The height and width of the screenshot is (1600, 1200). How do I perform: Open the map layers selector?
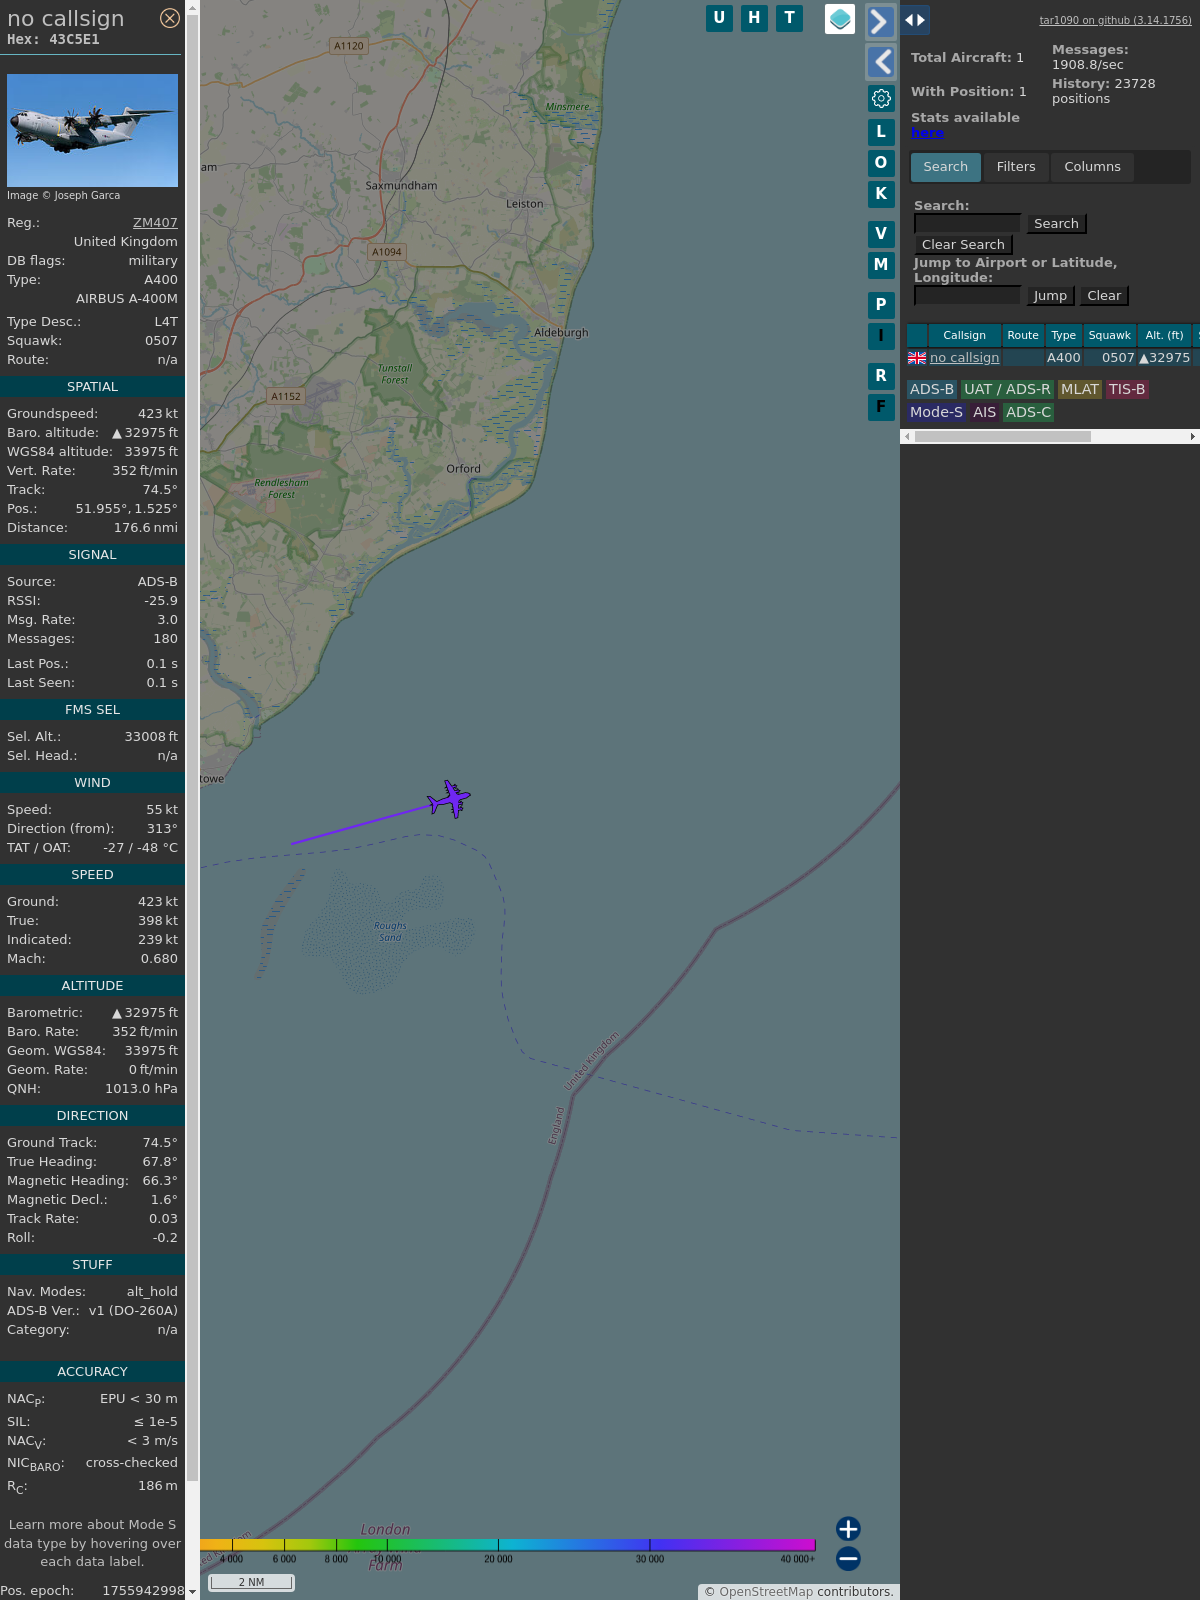click(x=840, y=19)
